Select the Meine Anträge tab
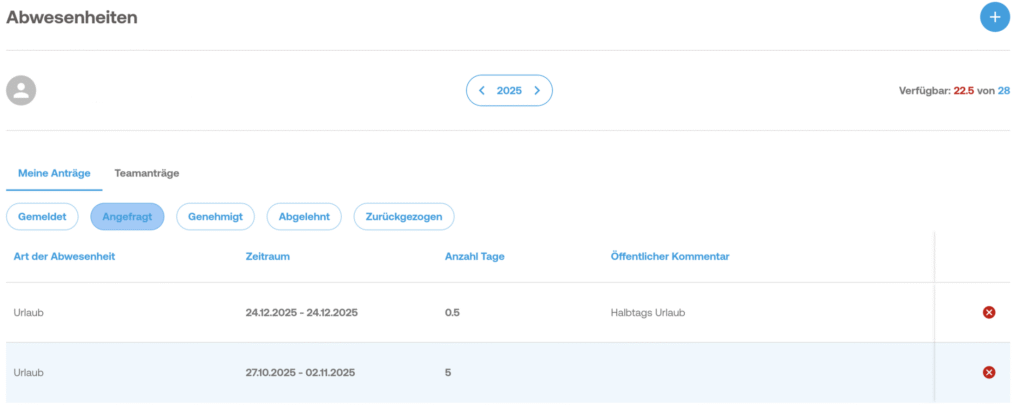The width and height of the screenshot is (1024, 405). (x=54, y=173)
